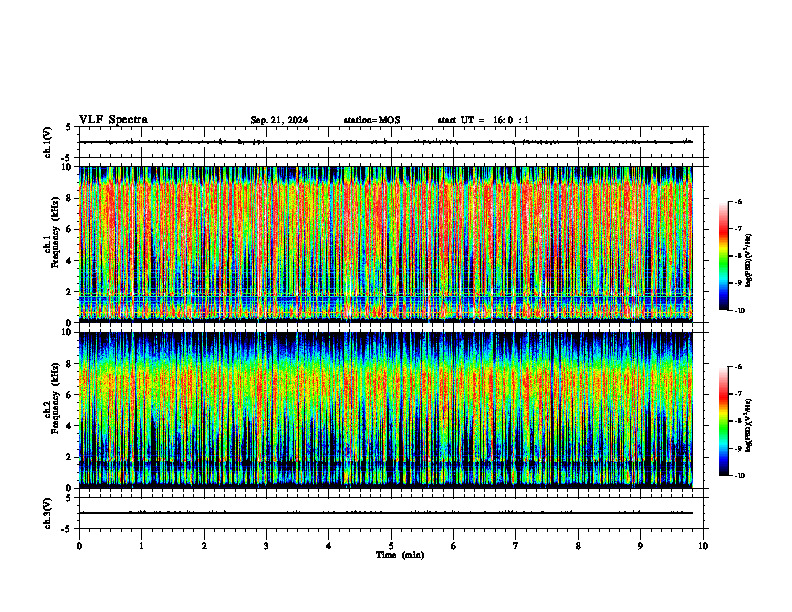Click the ch.3 voltage waveform trace
The height and width of the screenshot is (612, 792).
386,513
